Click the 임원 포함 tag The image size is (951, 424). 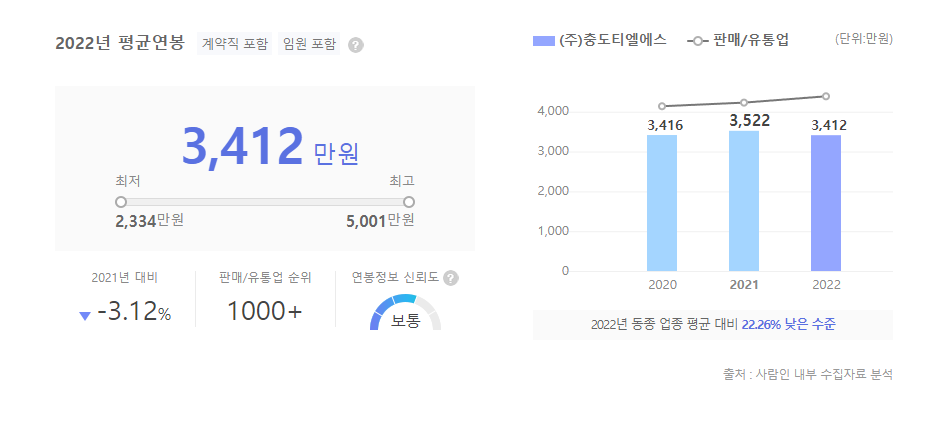point(309,44)
